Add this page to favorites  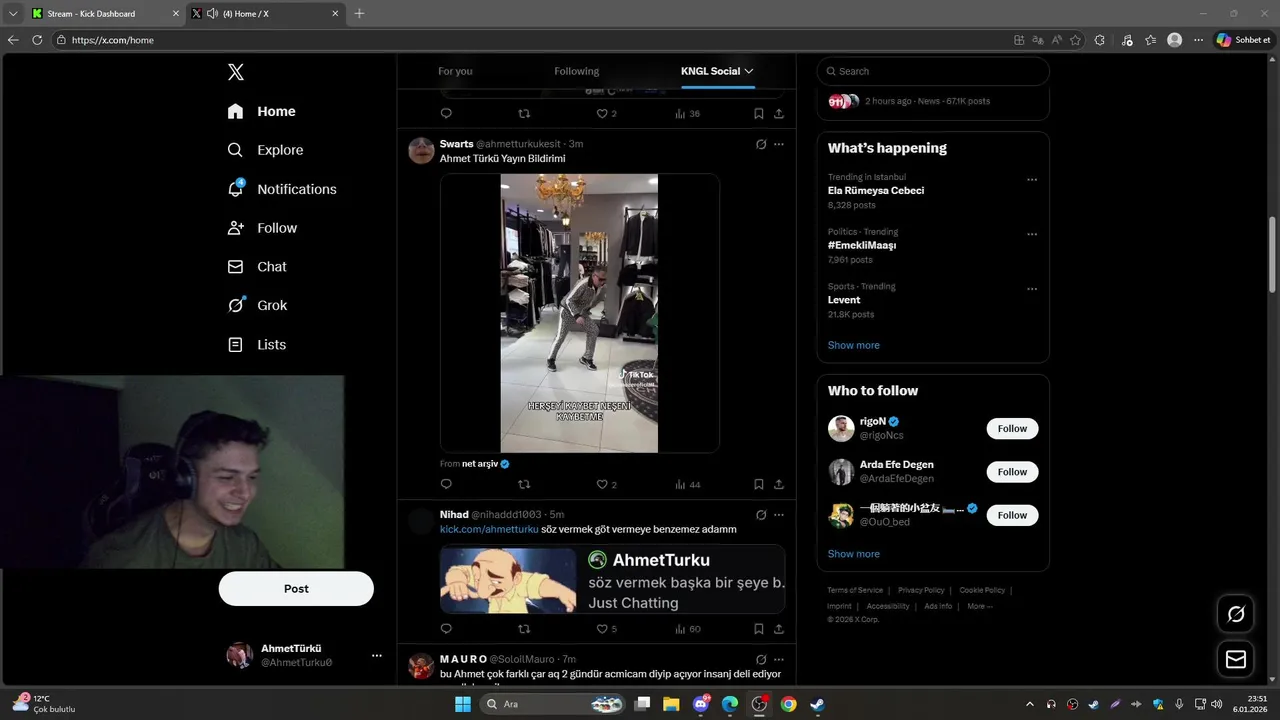[1075, 40]
